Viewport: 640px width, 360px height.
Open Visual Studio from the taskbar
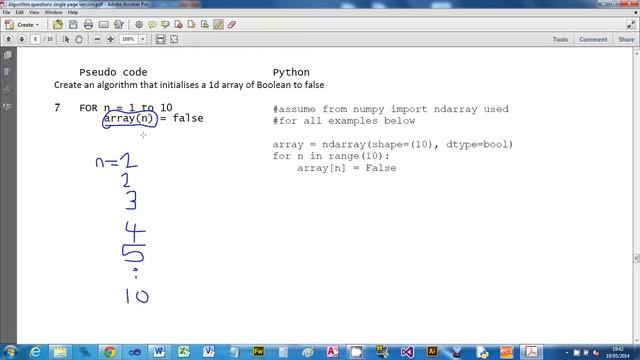coord(407,352)
